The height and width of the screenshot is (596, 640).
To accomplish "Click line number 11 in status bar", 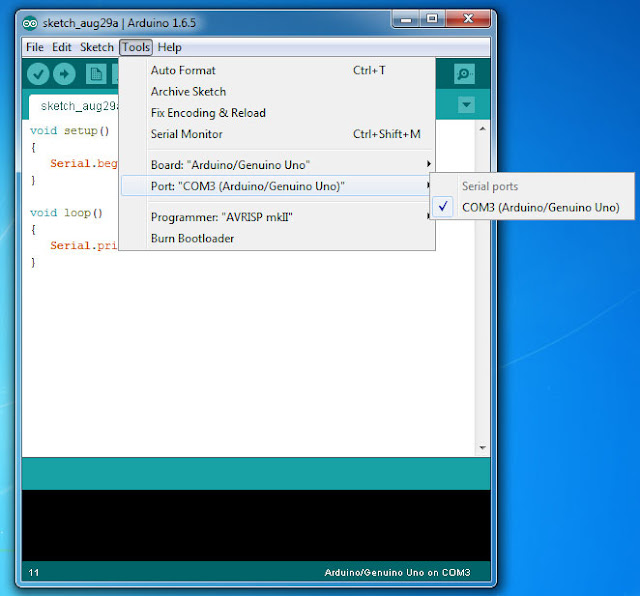I will tap(33, 573).
